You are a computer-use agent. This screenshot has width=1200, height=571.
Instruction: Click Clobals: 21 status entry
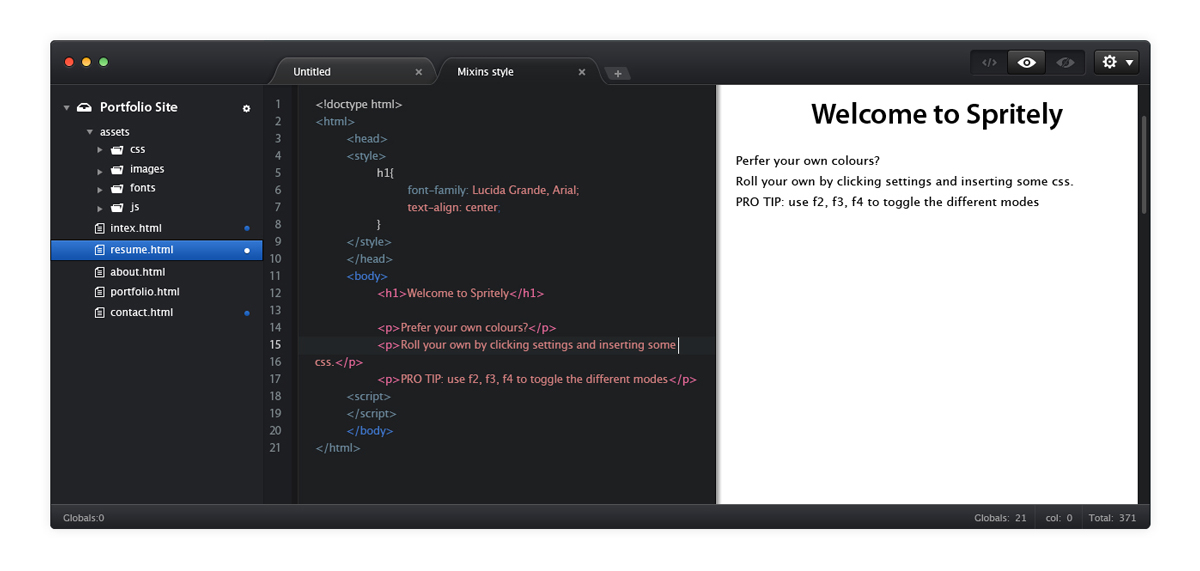1001,518
